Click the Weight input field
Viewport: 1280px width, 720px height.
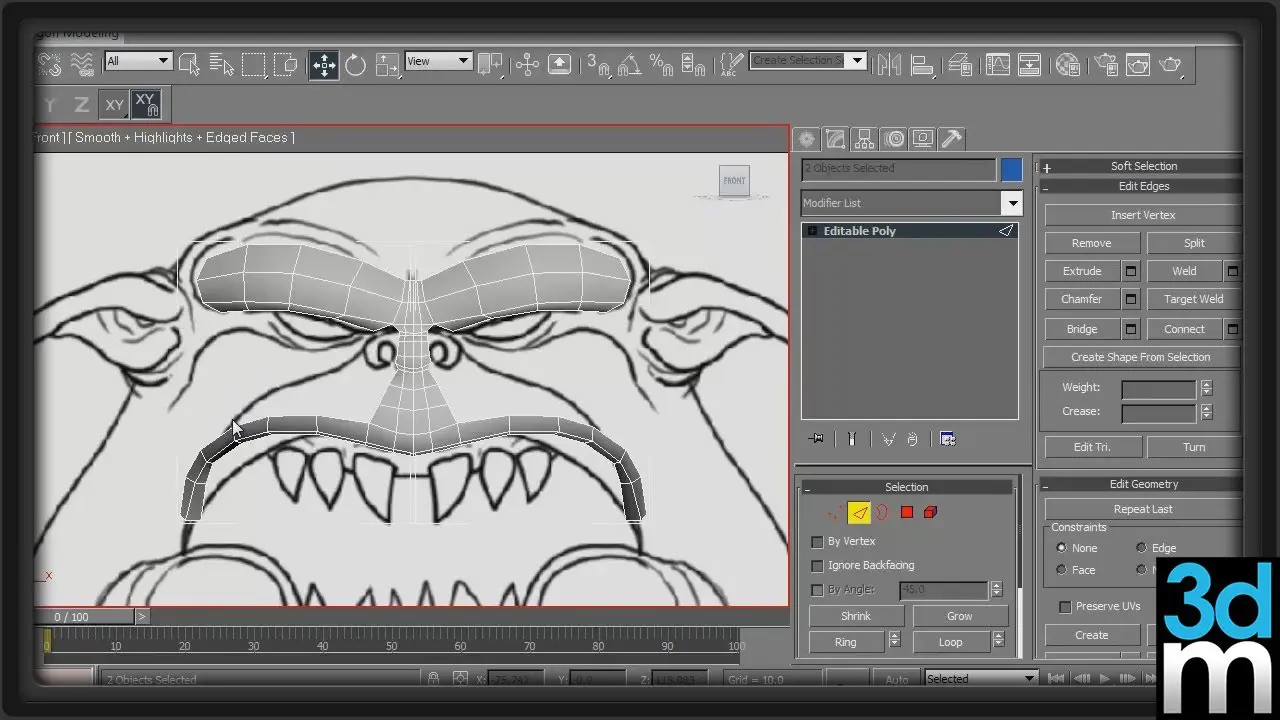[x=1158, y=388]
